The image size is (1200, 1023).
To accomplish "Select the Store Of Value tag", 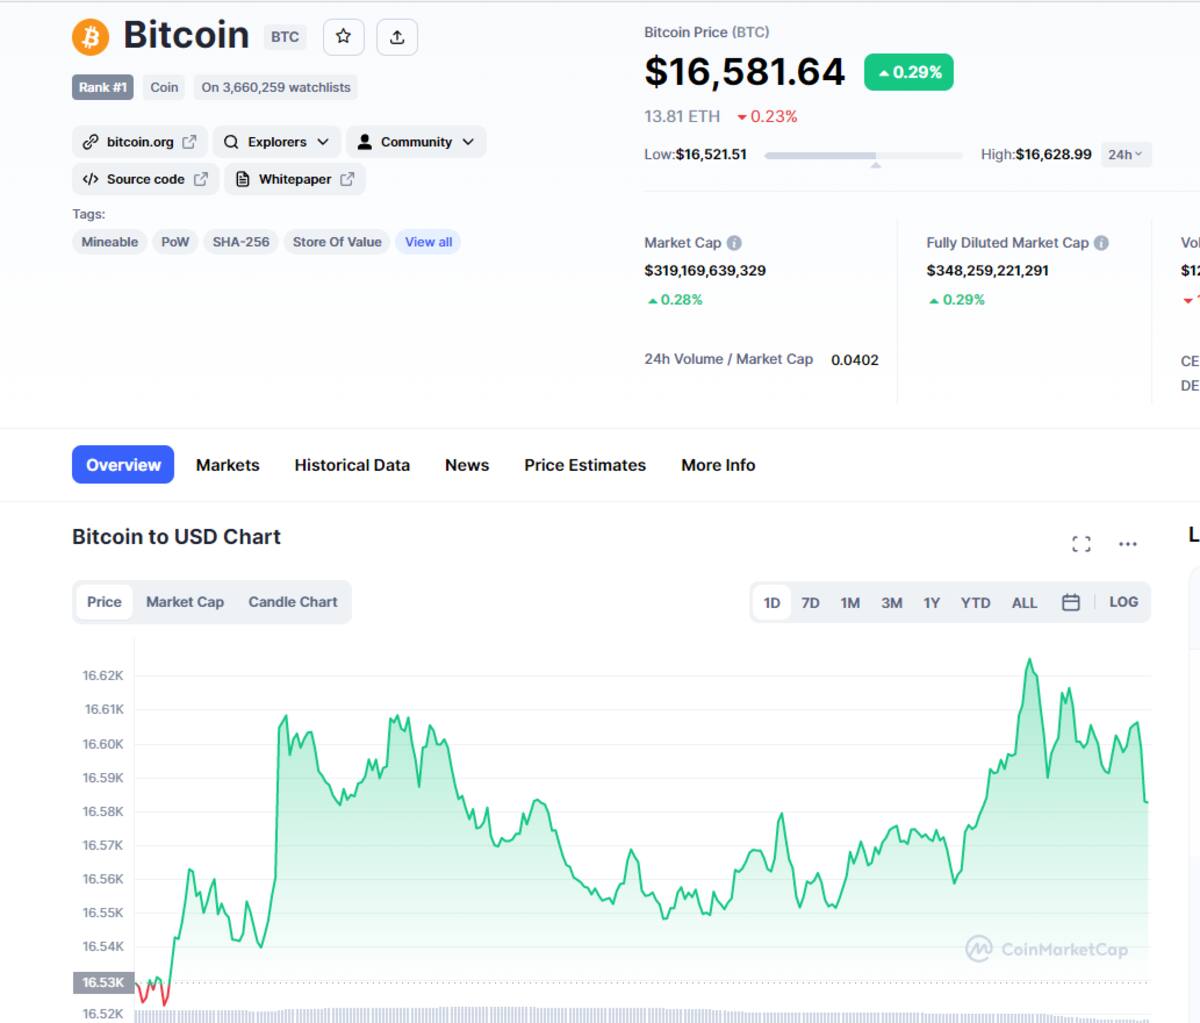I will [x=337, y=242].
